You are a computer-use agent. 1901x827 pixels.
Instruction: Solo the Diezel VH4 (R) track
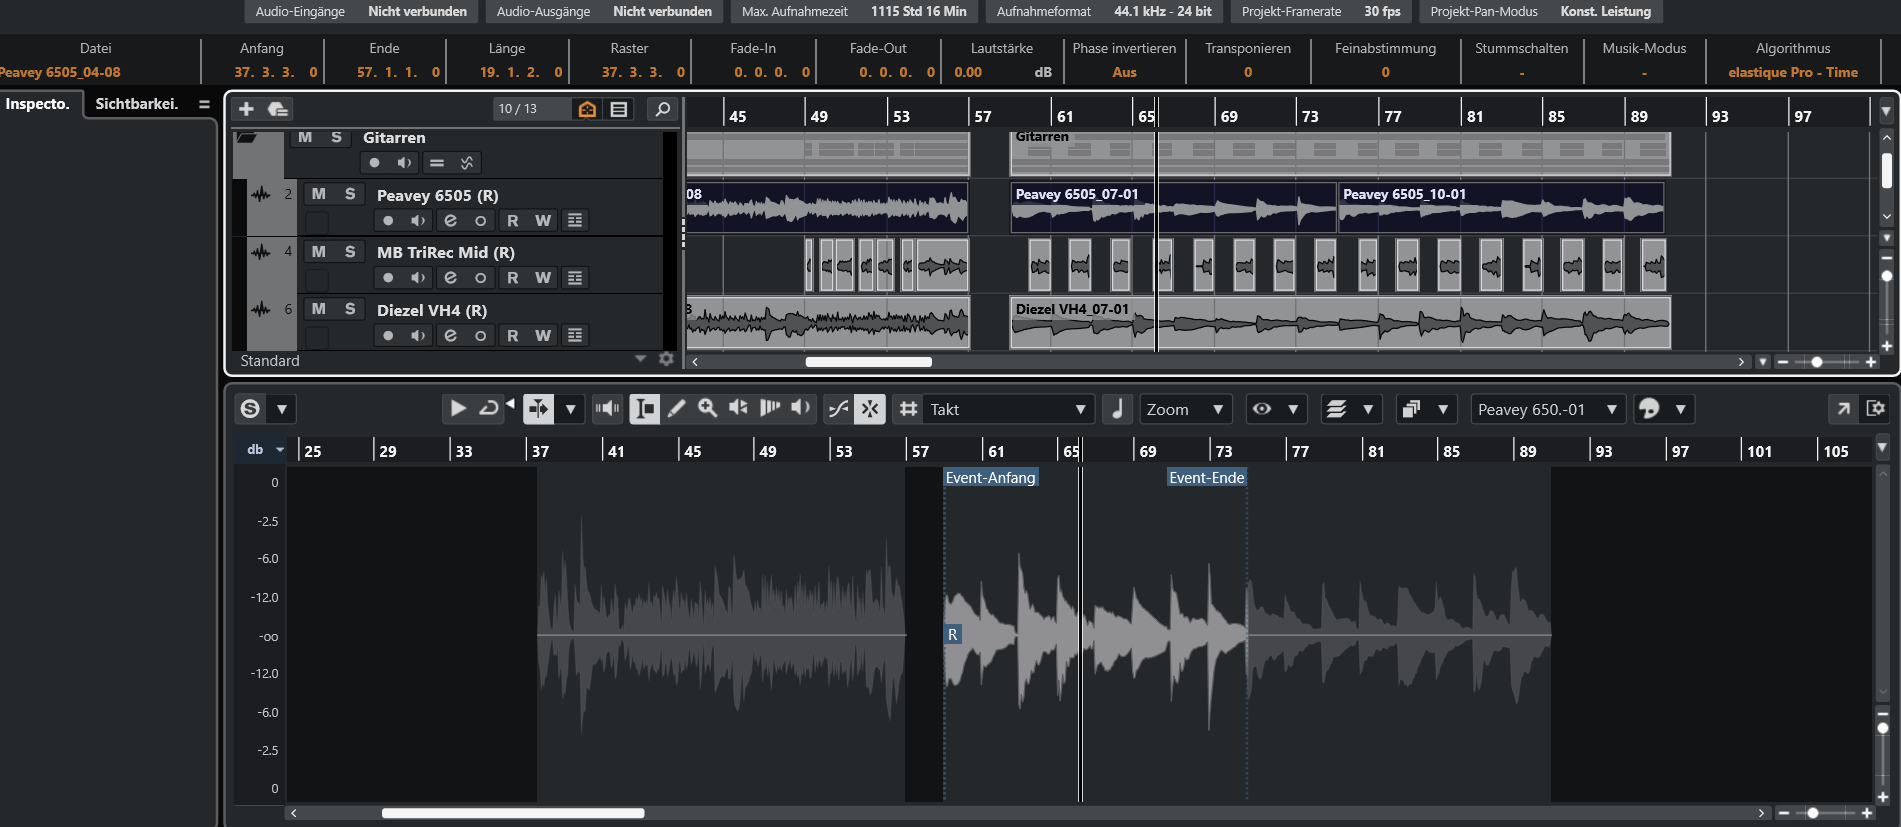click(x=350, y=309)
